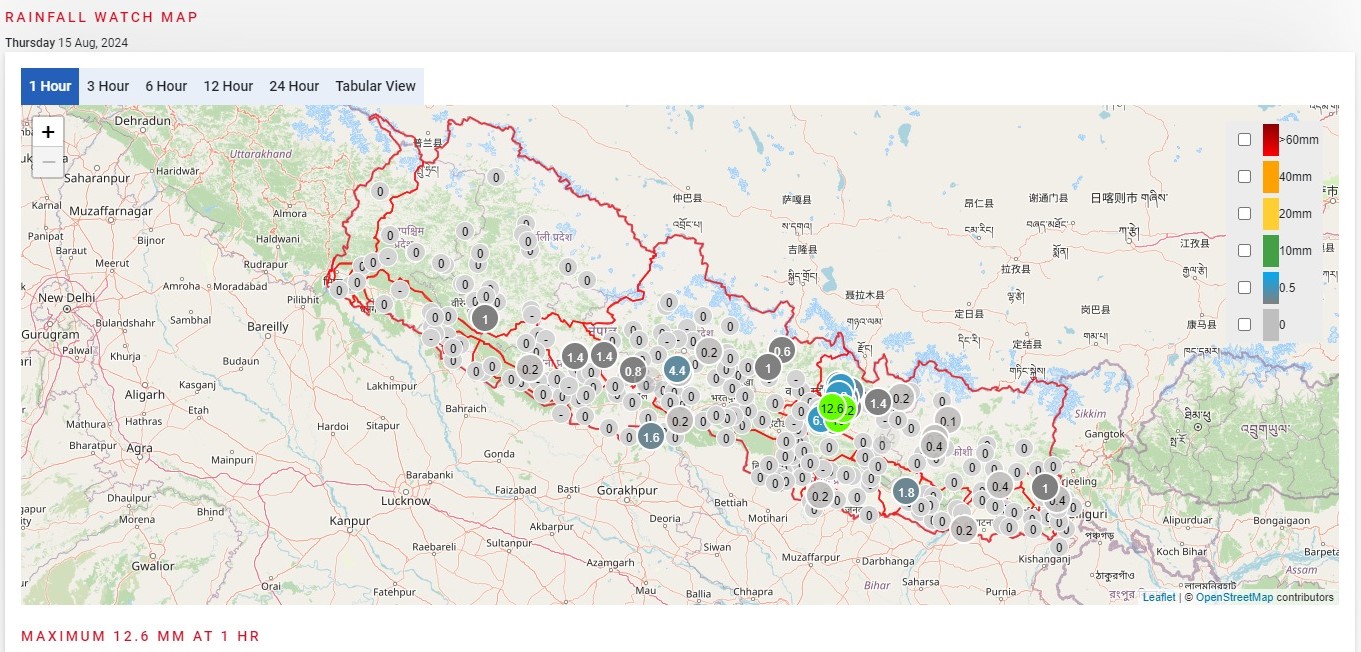Click the 1.6 rainfall station marker
The width and height of the screenshot is (1361, 652).
(651, 437)
